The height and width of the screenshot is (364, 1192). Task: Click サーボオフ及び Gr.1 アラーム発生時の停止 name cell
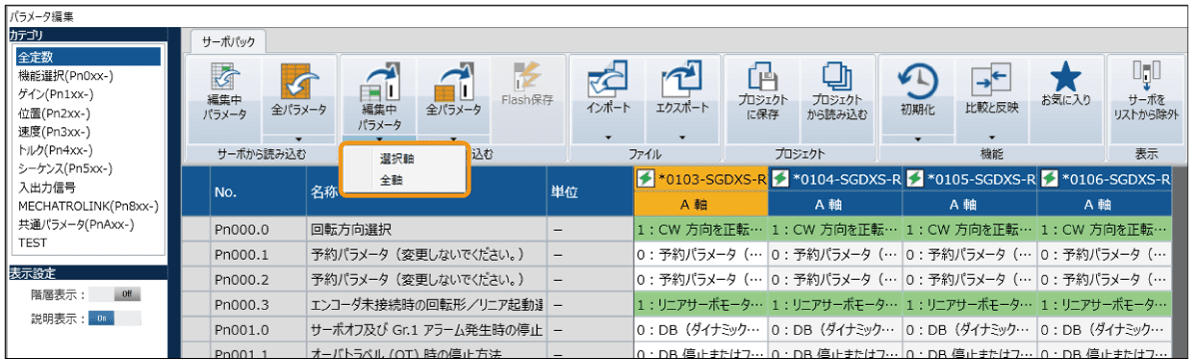click(426, 331)
